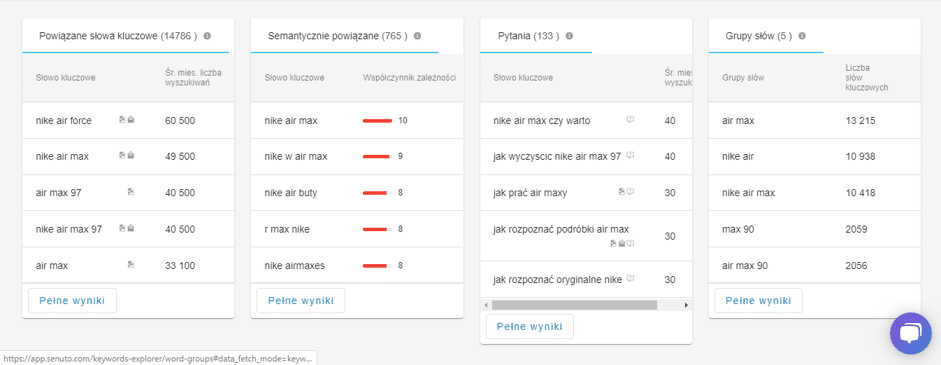Open Pełne wyniki for Powiązane słowa kluczowe
Image resolution: width=941 pixels, height=365 pixels.
click(72, 301)
